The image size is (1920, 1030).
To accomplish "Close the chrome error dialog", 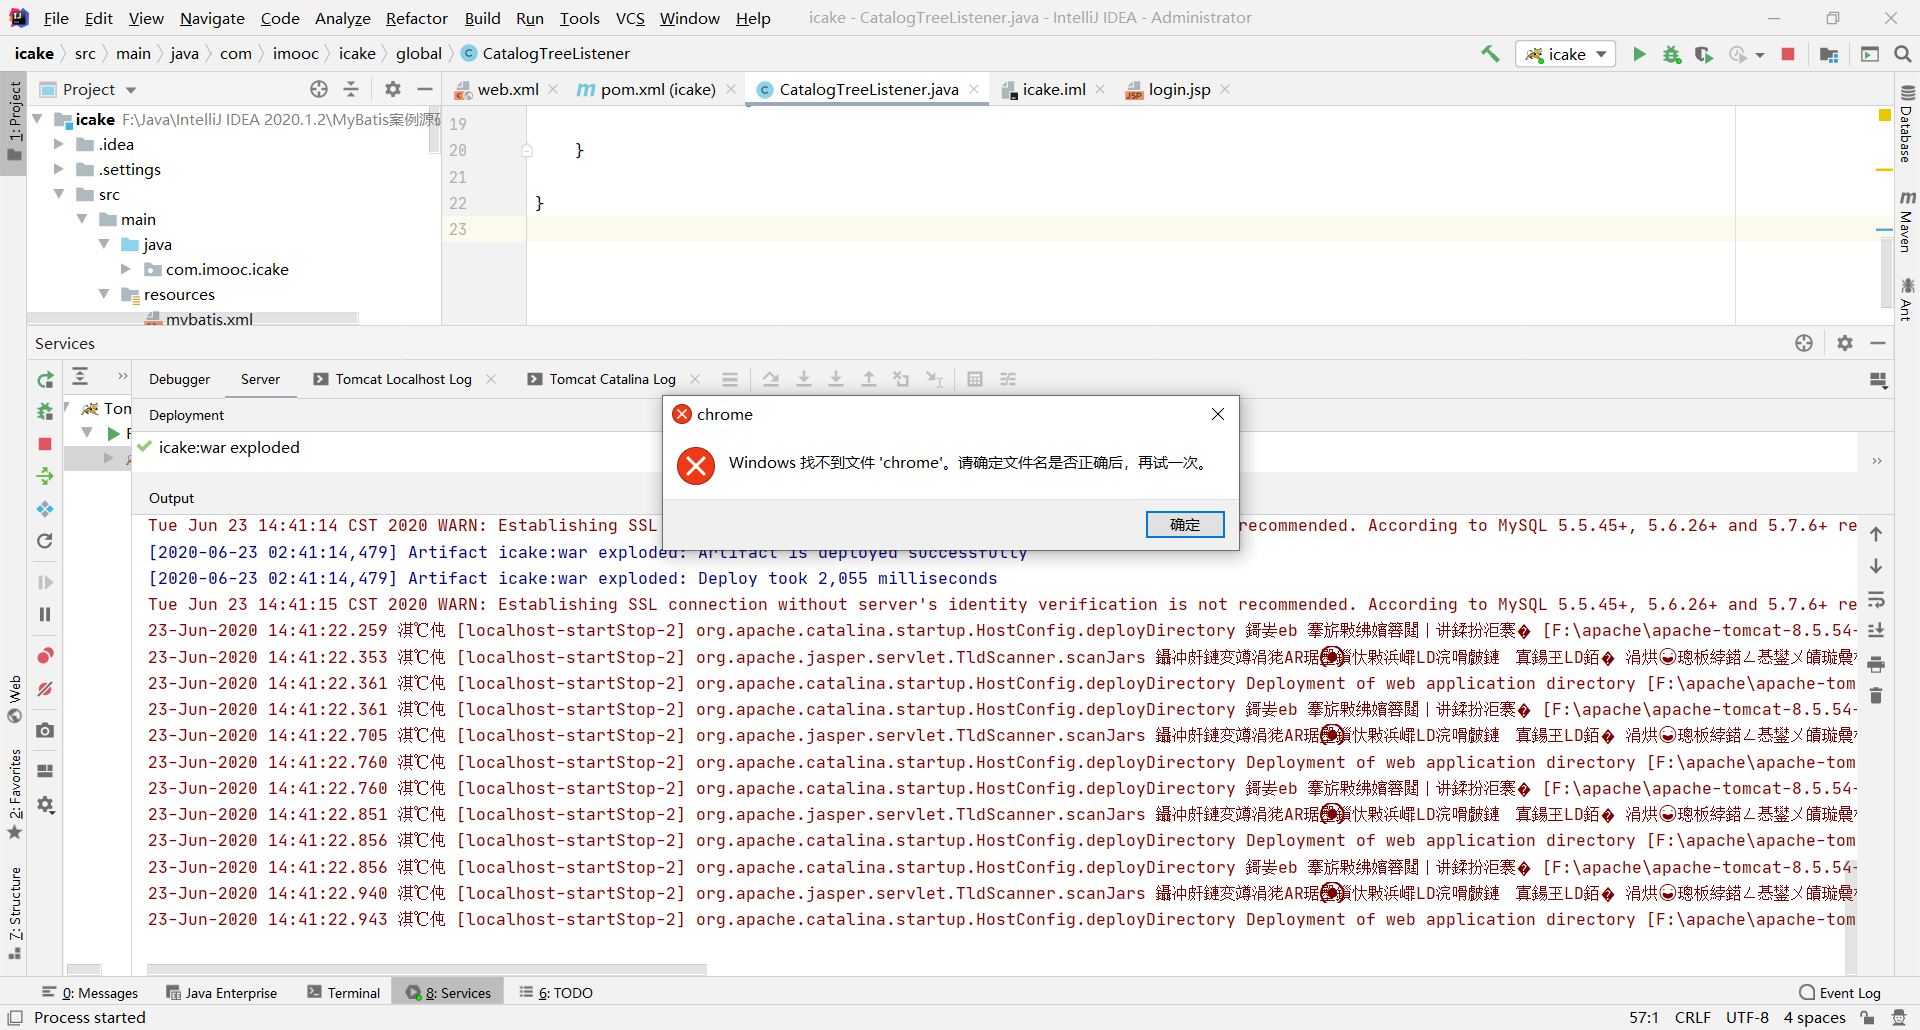I will tap(1218, 414).
